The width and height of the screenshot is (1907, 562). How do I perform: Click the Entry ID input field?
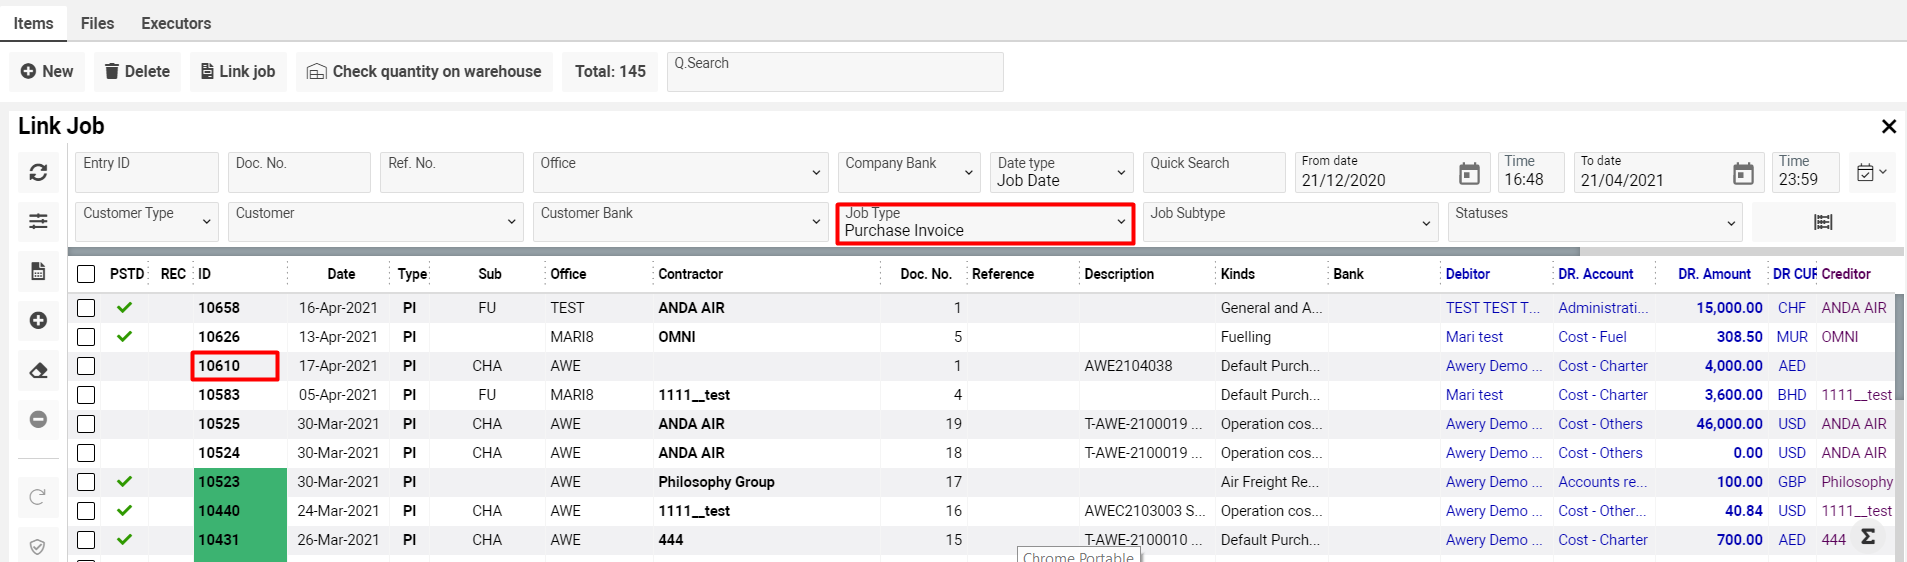coord(146,173)
